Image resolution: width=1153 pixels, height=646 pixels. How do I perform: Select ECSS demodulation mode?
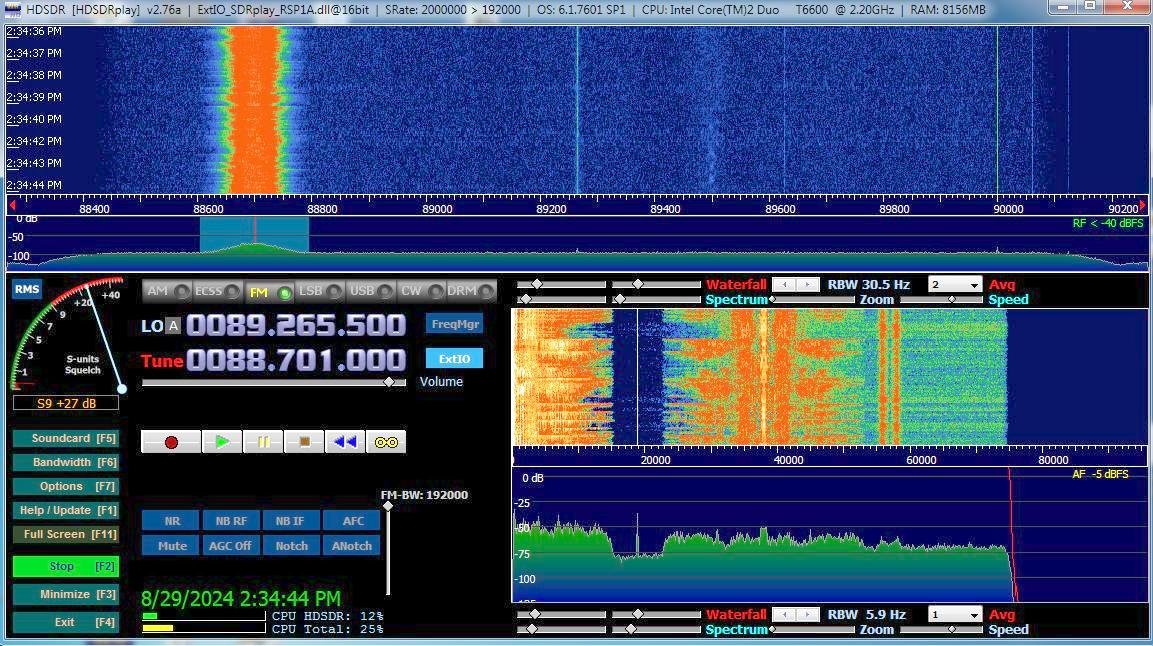tap(217, 291)
